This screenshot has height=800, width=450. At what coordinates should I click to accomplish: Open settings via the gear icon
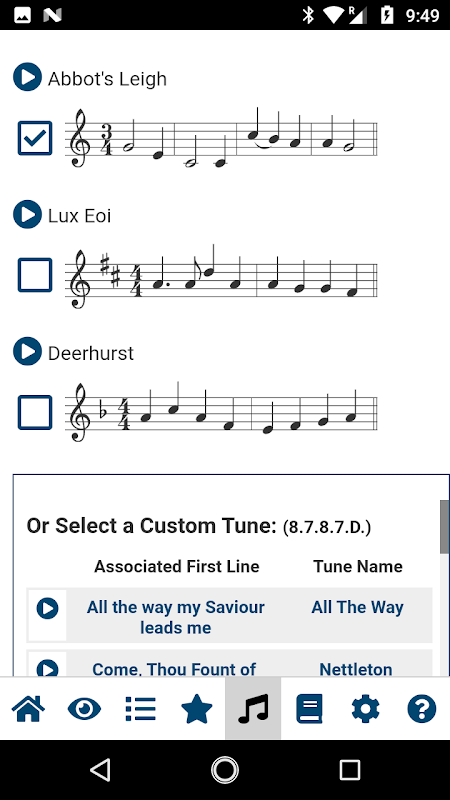coord(365,709)
